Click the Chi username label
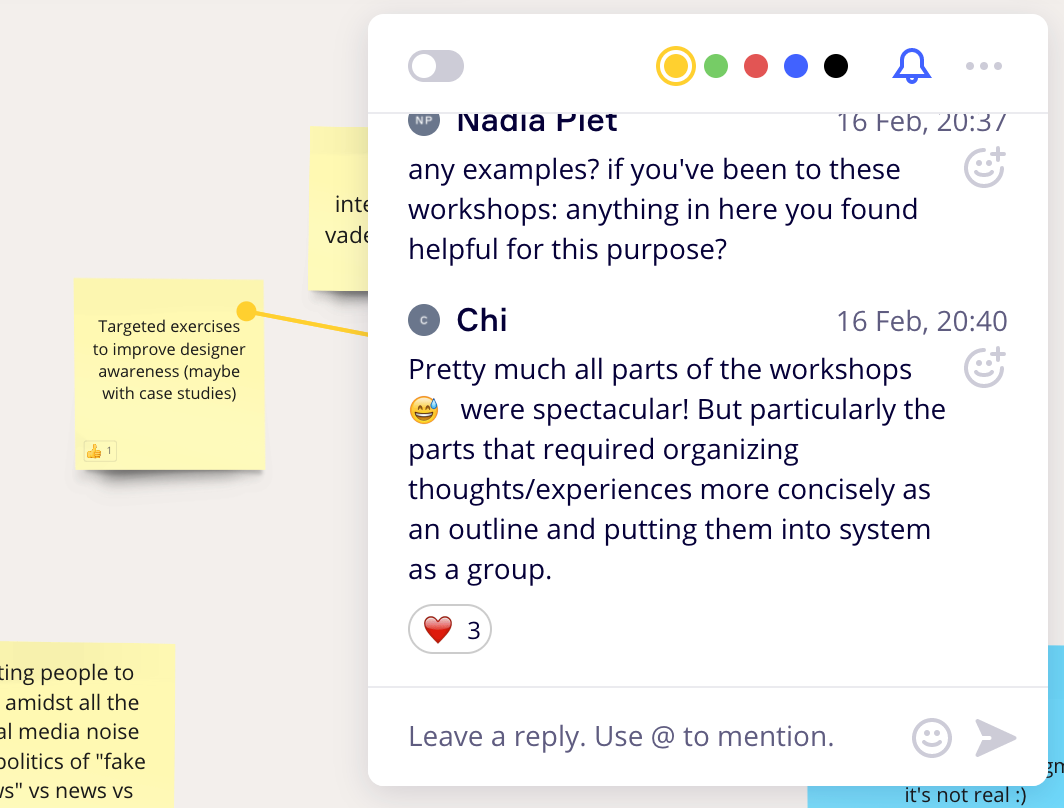The image size is (1064, 808). coord(482,320)
